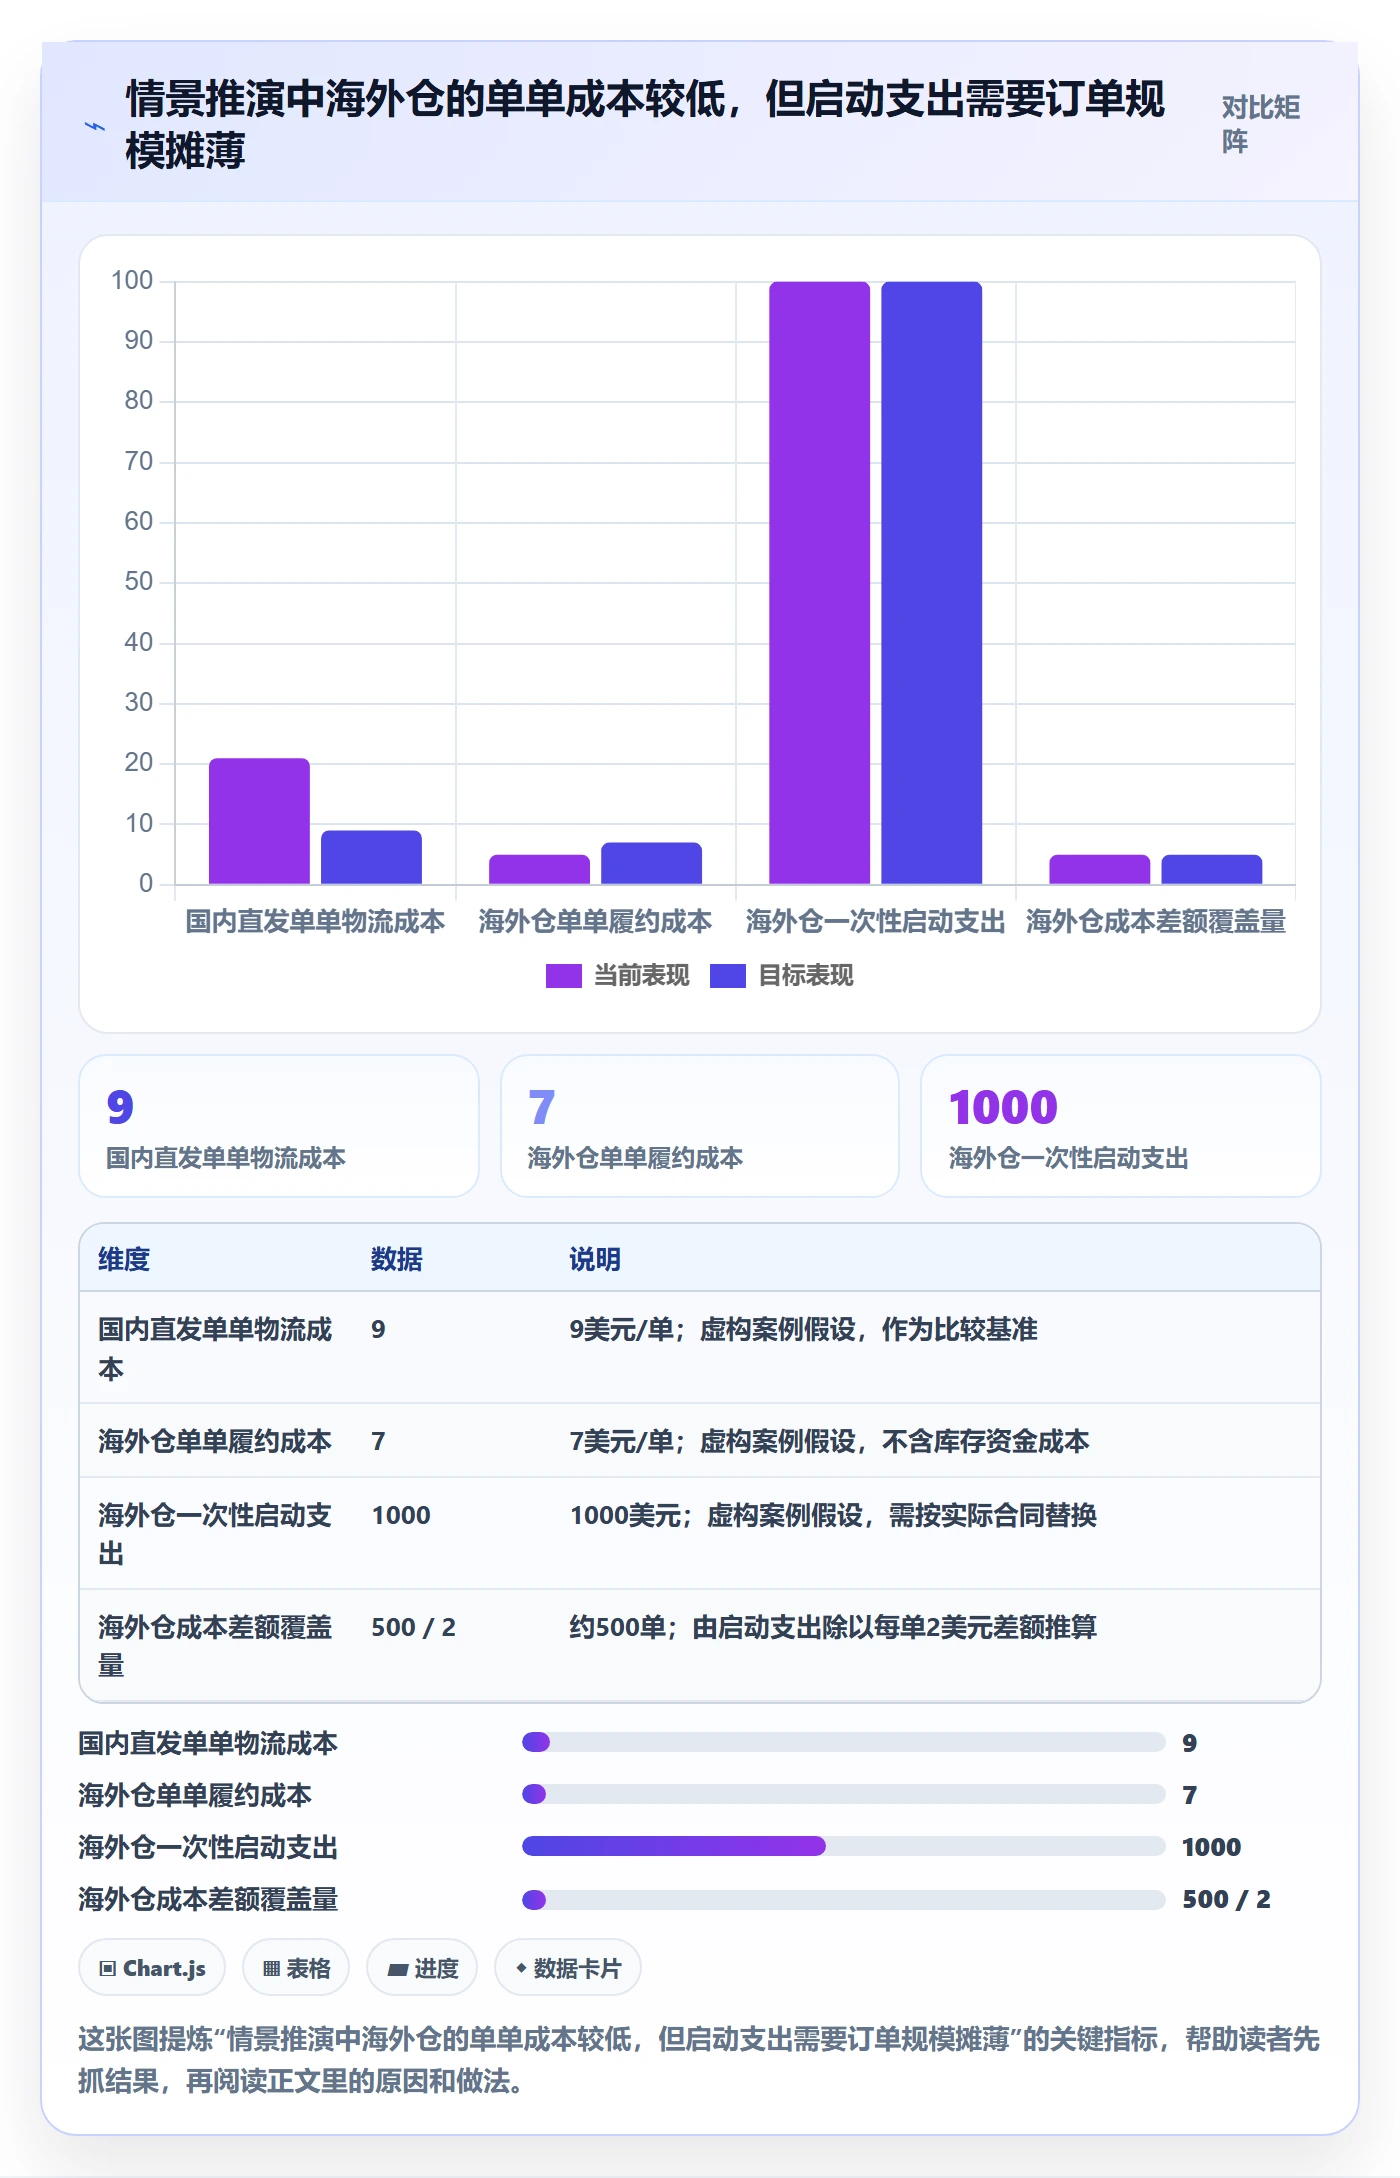Click the 国内直发单单物流成本 progress bar
The width and height of the screenshot is (1400, 2178).
pos(844,1742)
